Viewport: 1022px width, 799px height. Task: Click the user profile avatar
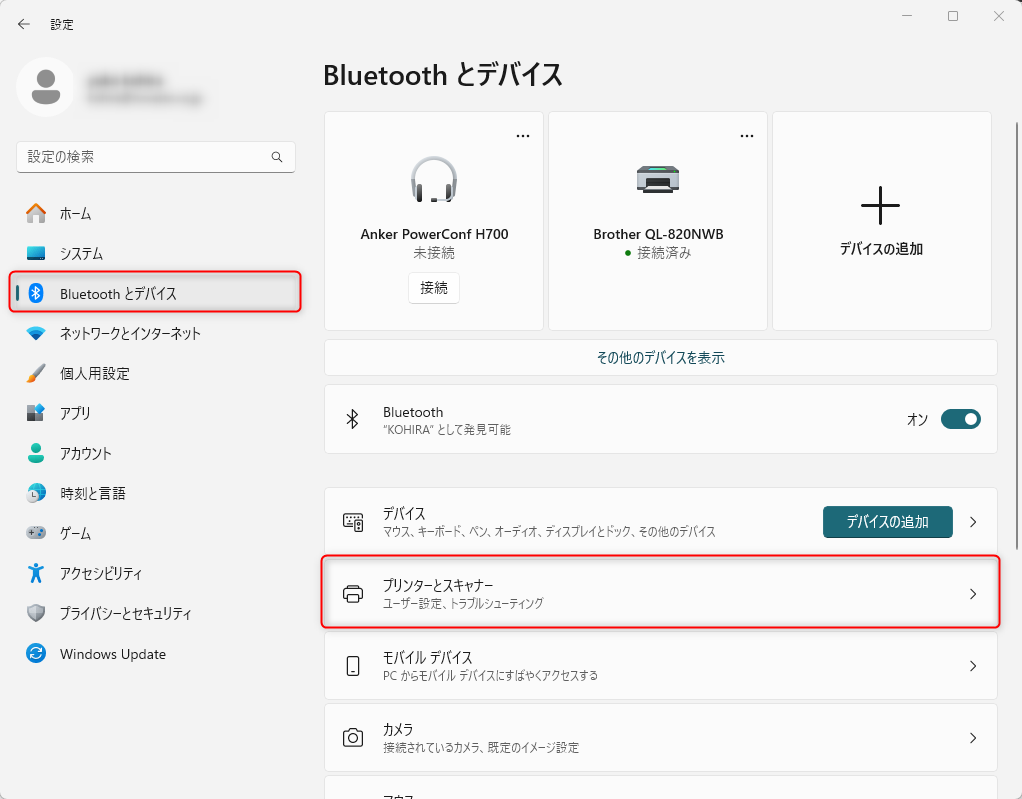tap(45, 87)
